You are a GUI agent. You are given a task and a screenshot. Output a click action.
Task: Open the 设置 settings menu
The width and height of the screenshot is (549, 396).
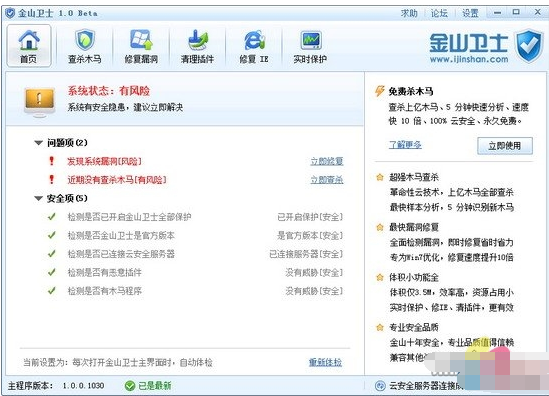pyautogui.click(x=470, y=13)
